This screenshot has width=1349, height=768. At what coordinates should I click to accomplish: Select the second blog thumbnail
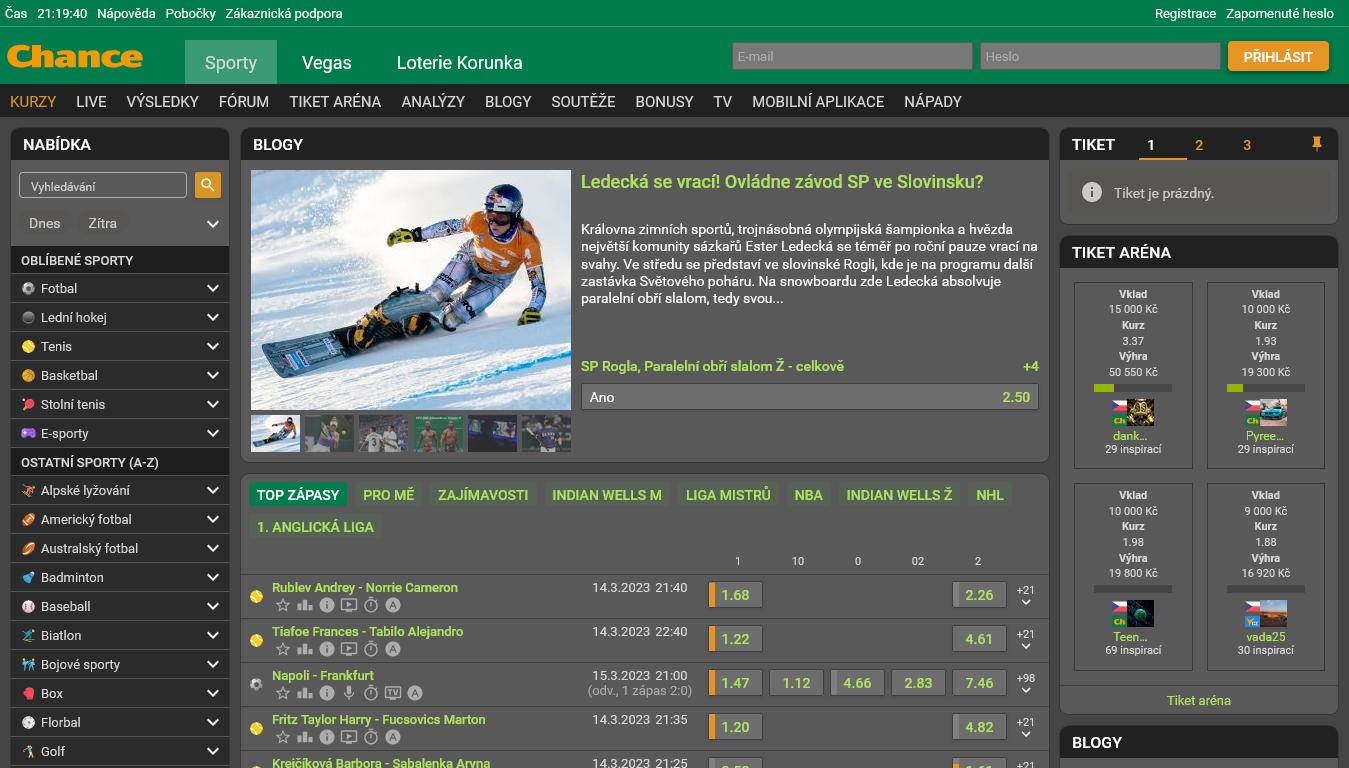330,433
